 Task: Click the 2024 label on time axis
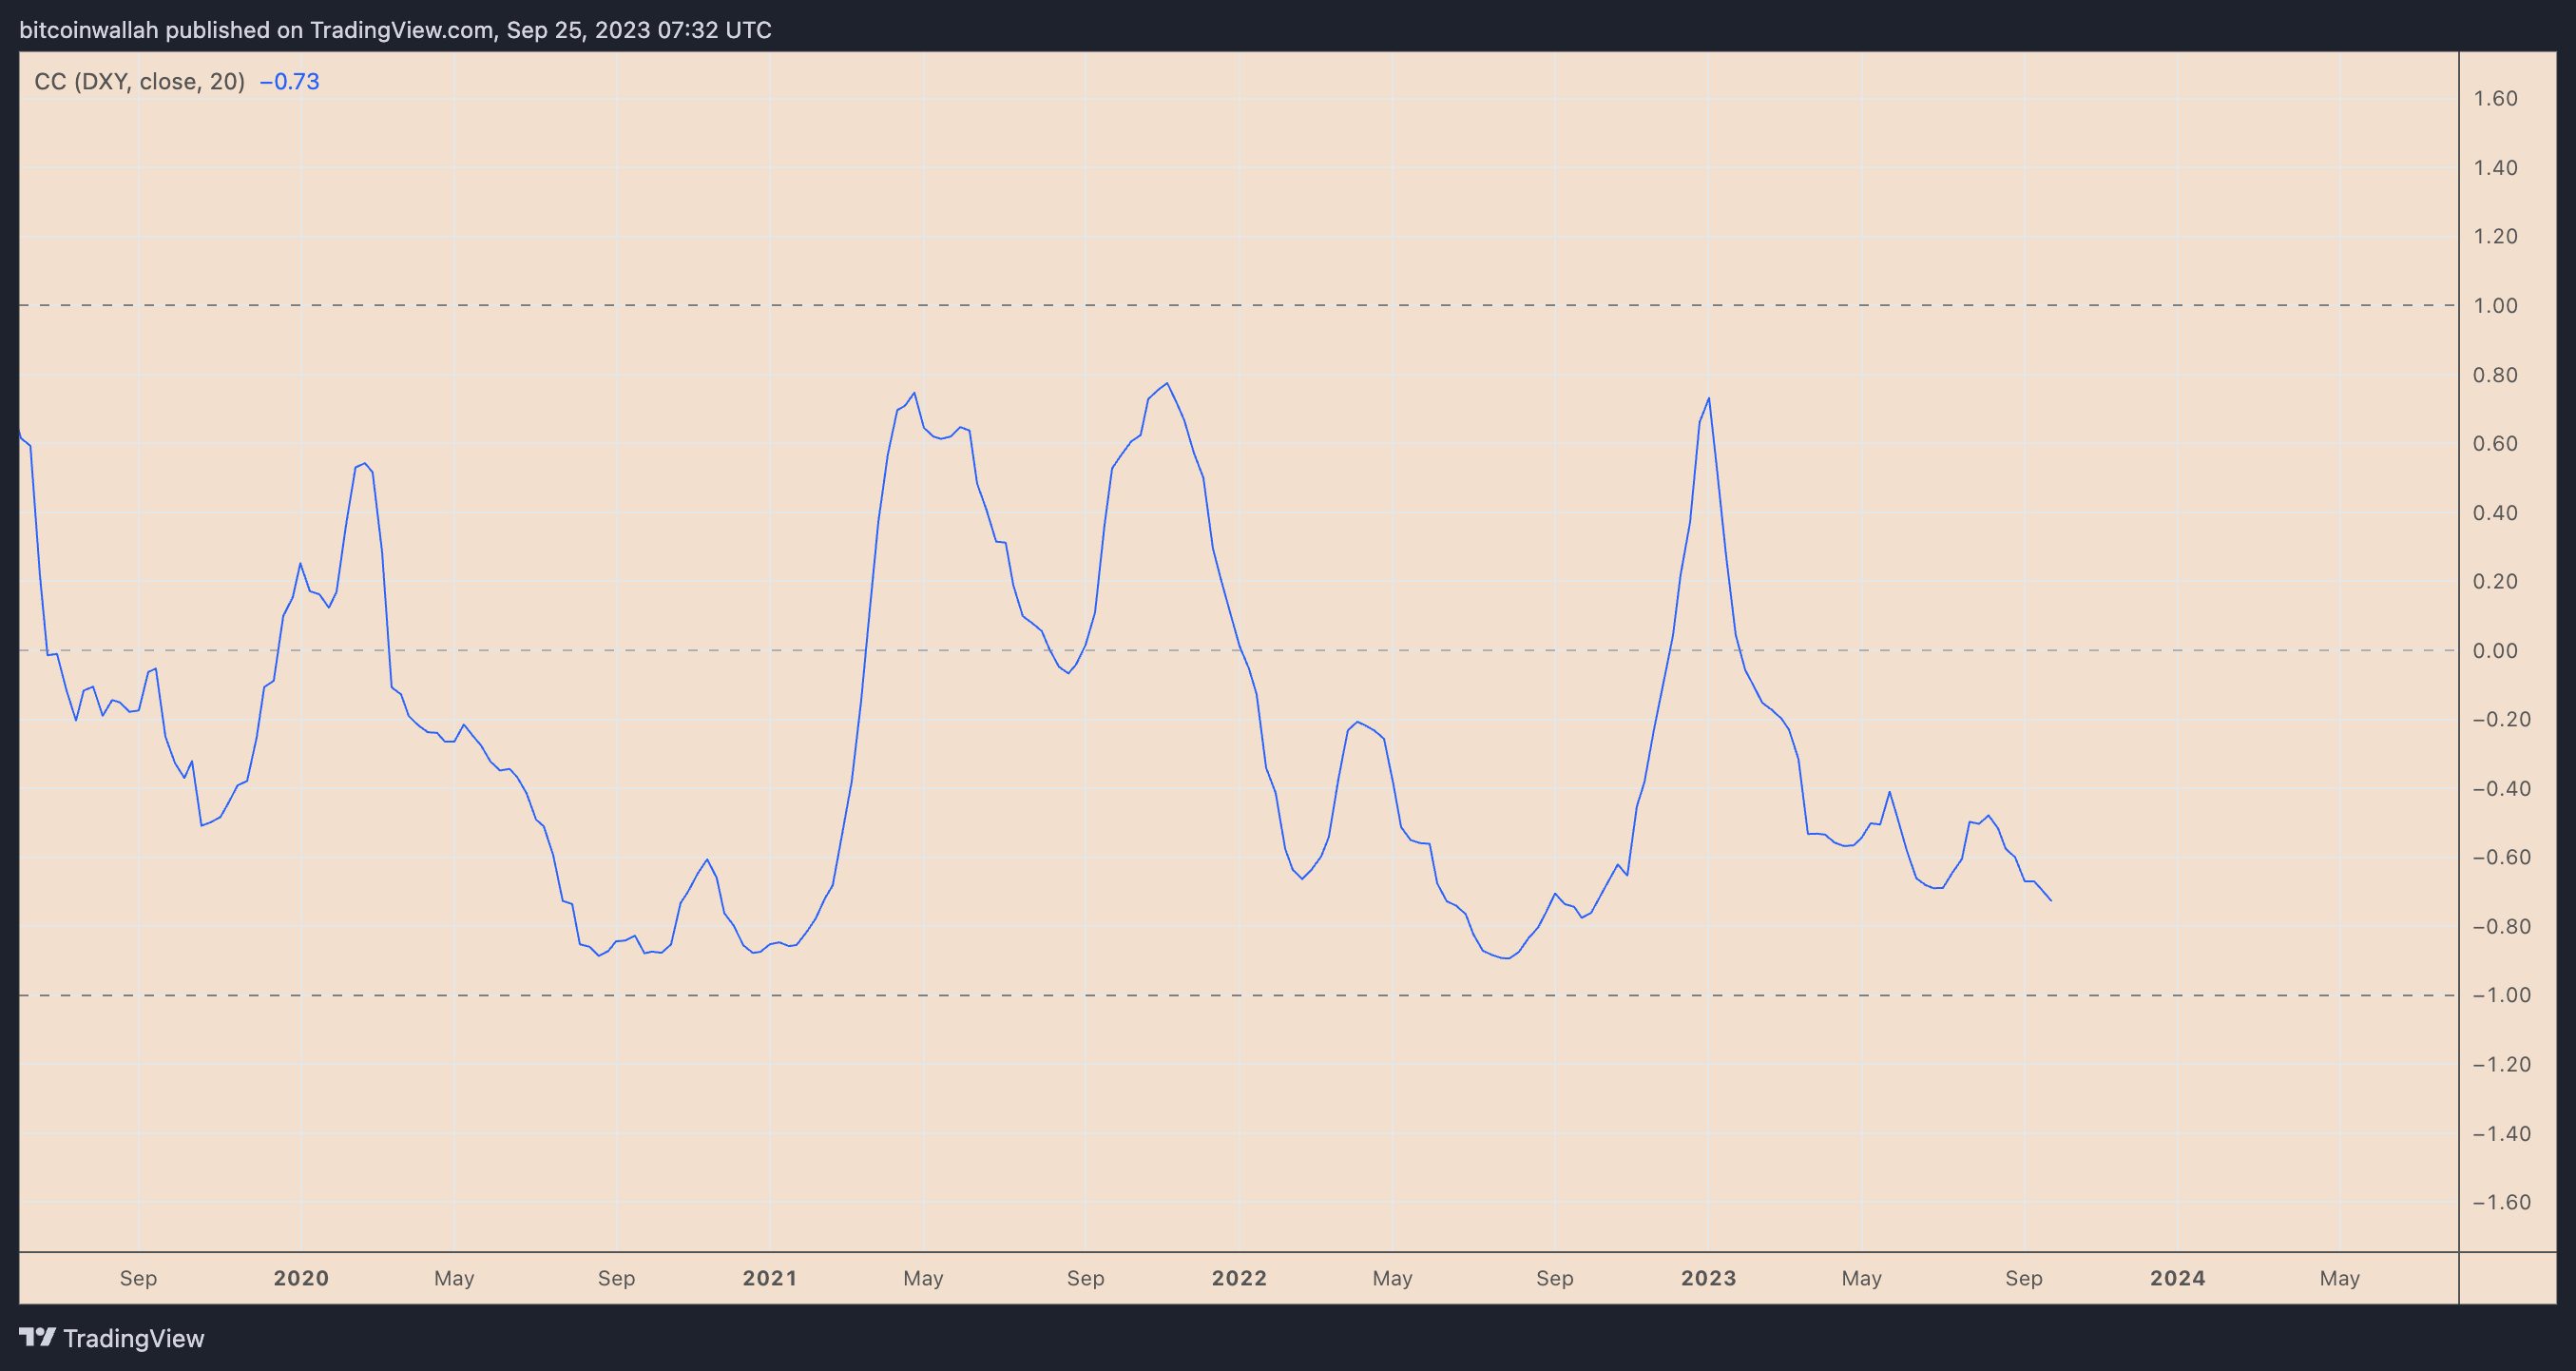[x=2177, y=1278]
